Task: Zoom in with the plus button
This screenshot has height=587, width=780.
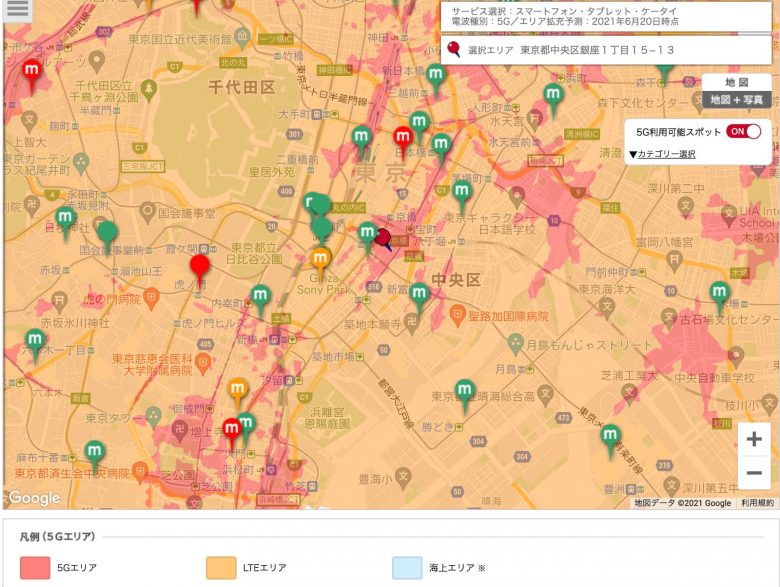Action: click(x=754, y=439)
